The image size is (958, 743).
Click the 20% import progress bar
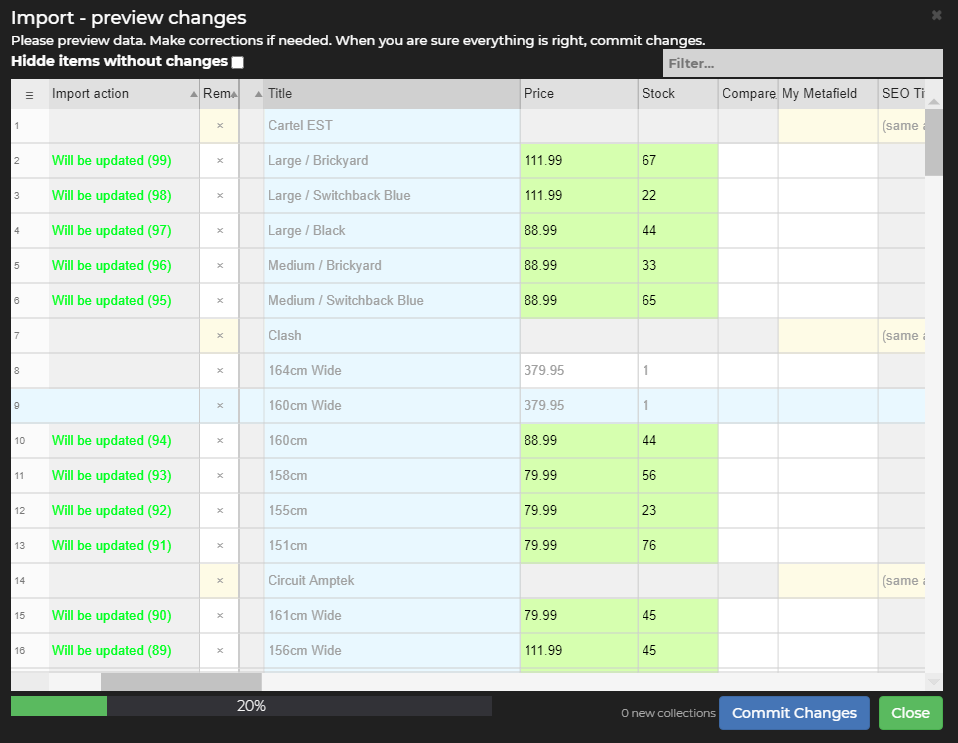tap(251, 706)
